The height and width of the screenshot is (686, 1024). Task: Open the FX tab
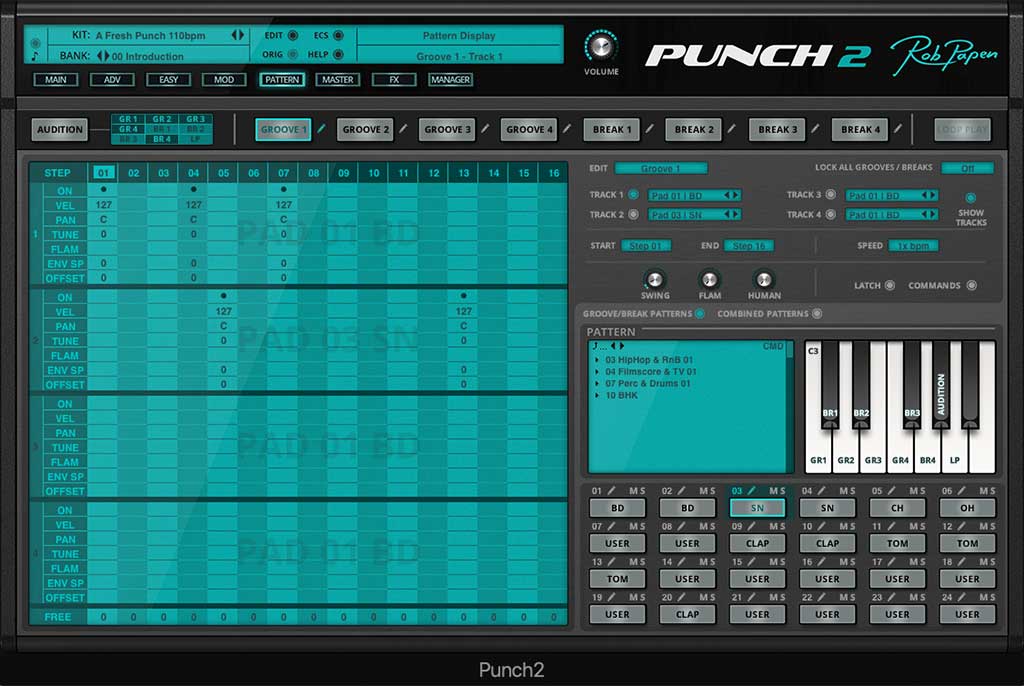(x=394, y=80)
